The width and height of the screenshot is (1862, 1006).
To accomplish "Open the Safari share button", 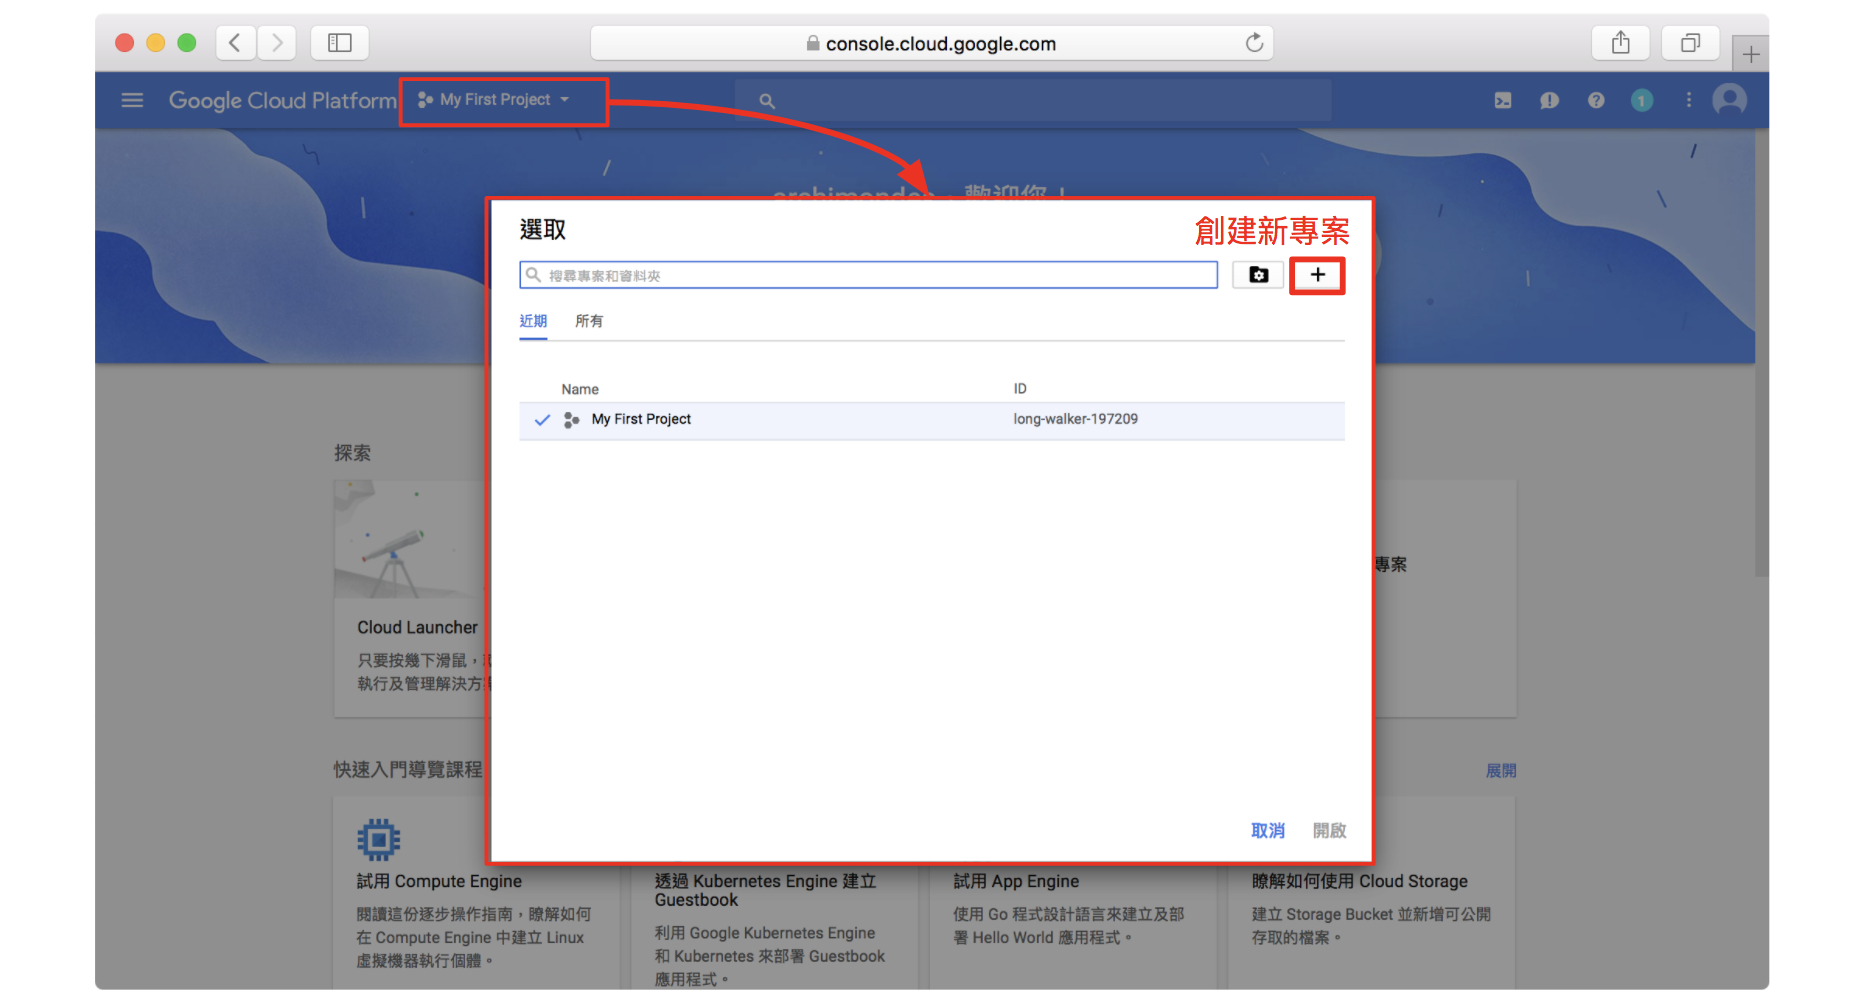I will pos(1620,43).
